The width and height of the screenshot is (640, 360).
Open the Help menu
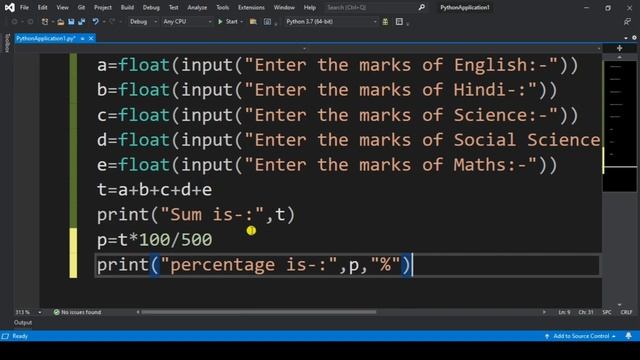coord(310,7)
